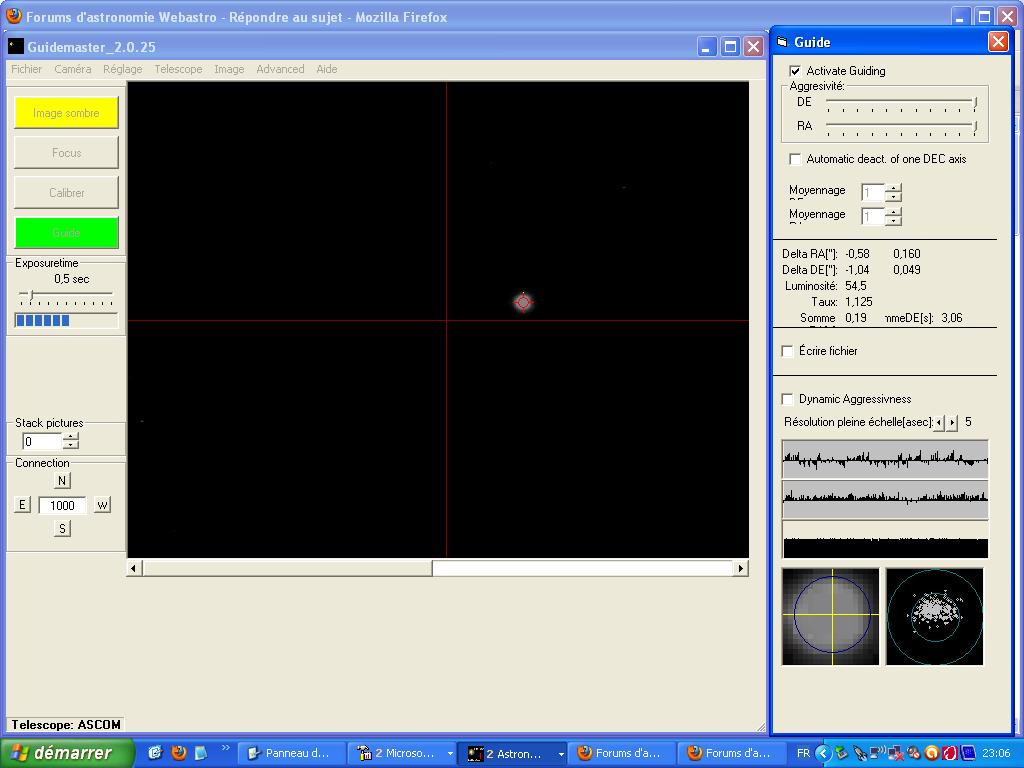Click the yellow Image sombre button

(66, 113)
